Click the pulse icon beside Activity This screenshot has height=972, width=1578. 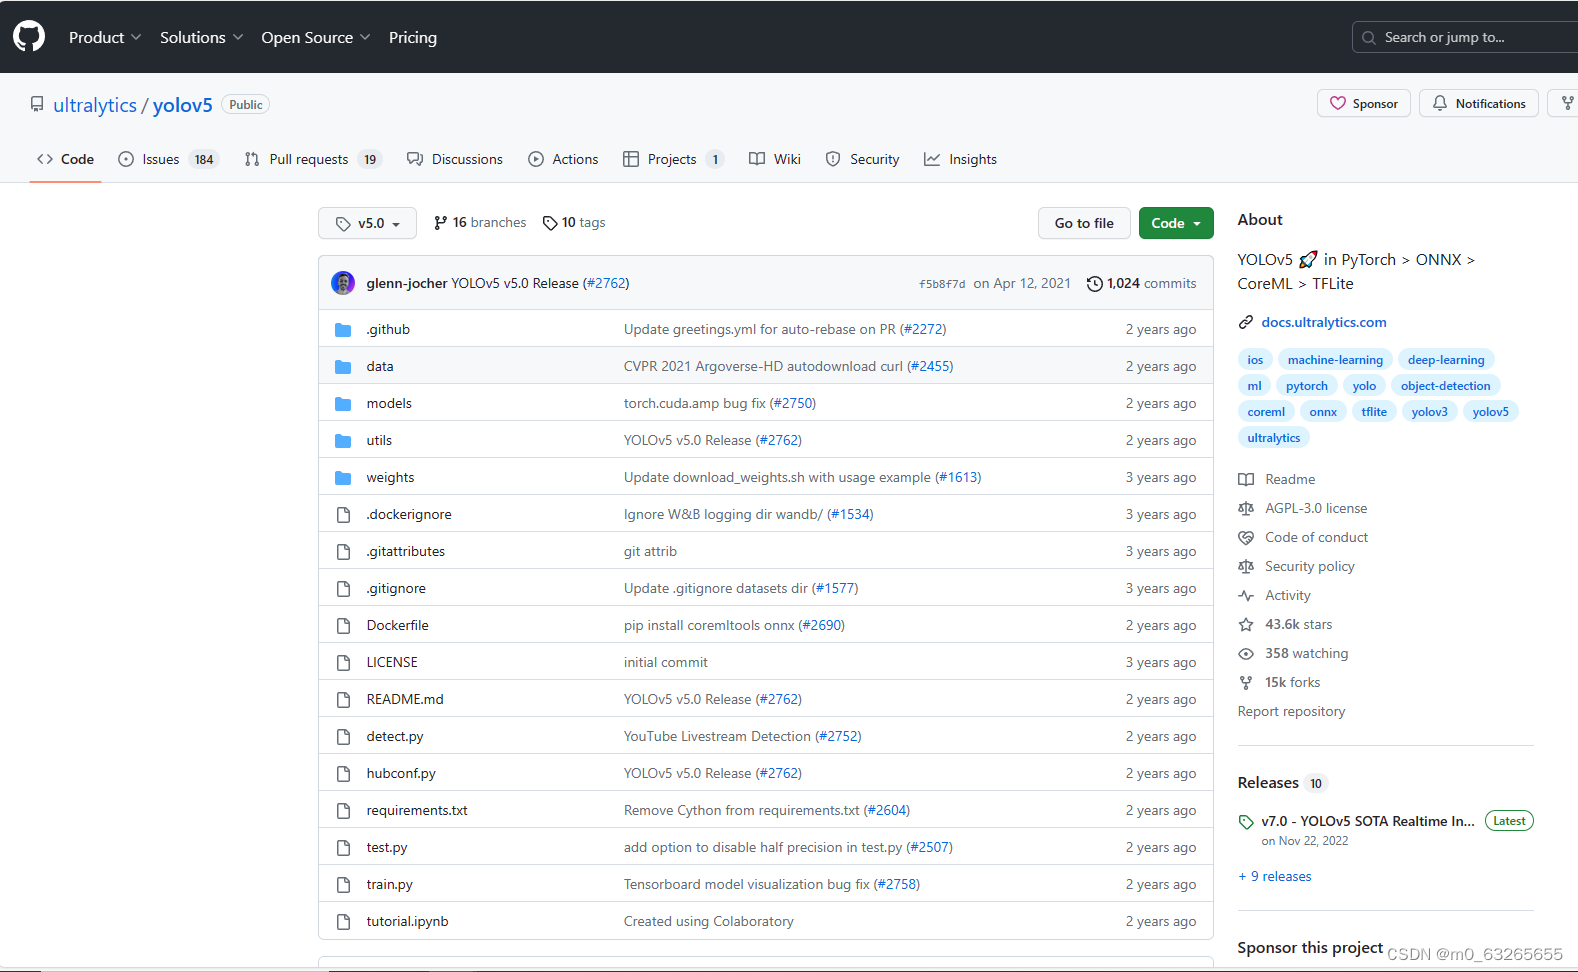tap(1246, 596)
